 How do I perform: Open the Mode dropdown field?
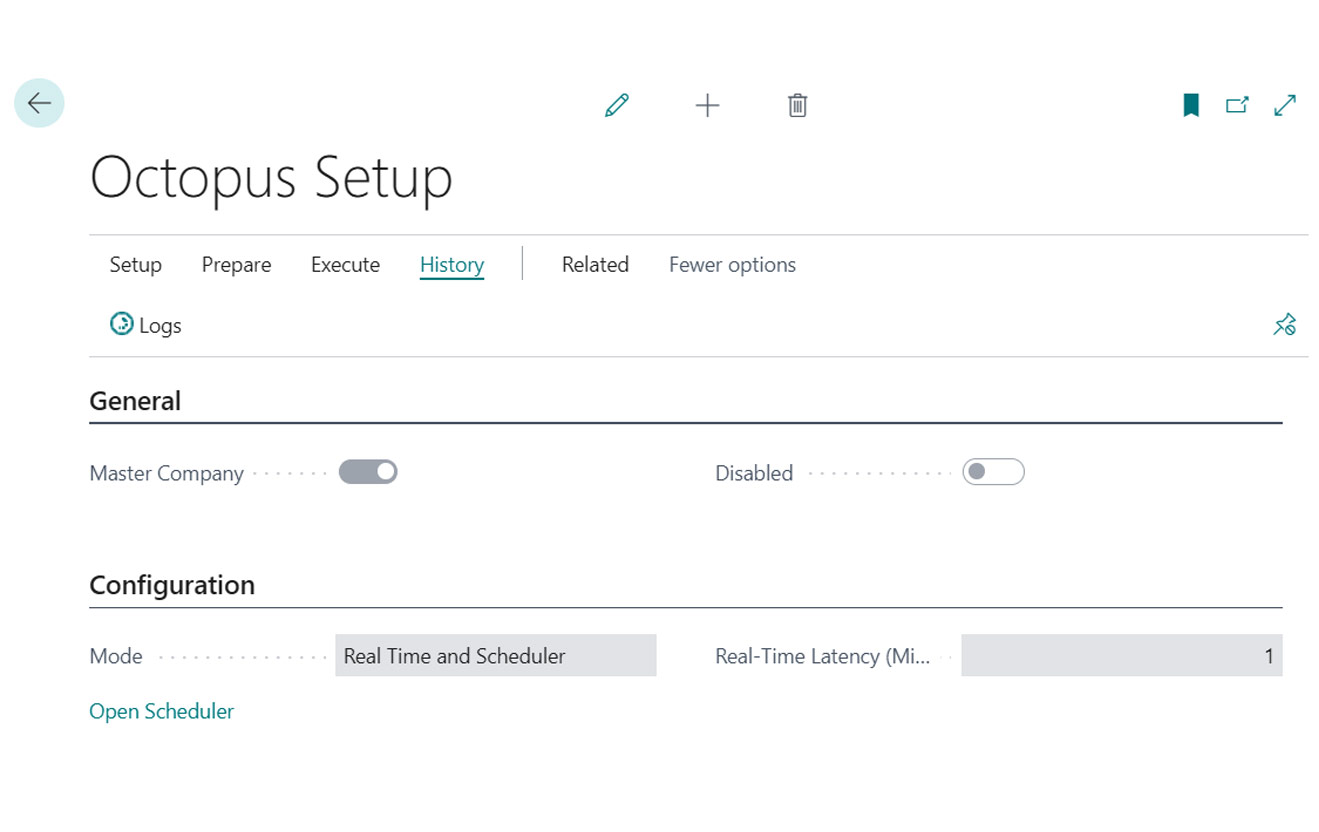tap(495, 656)
